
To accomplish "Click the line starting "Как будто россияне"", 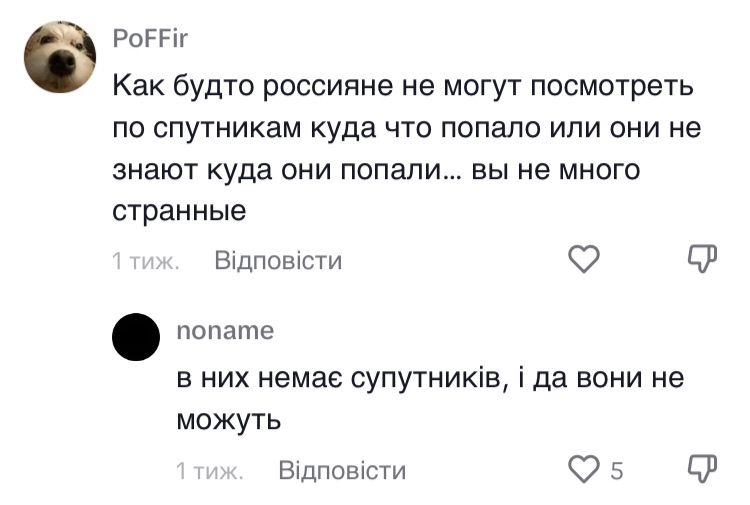I will (402, 86).
